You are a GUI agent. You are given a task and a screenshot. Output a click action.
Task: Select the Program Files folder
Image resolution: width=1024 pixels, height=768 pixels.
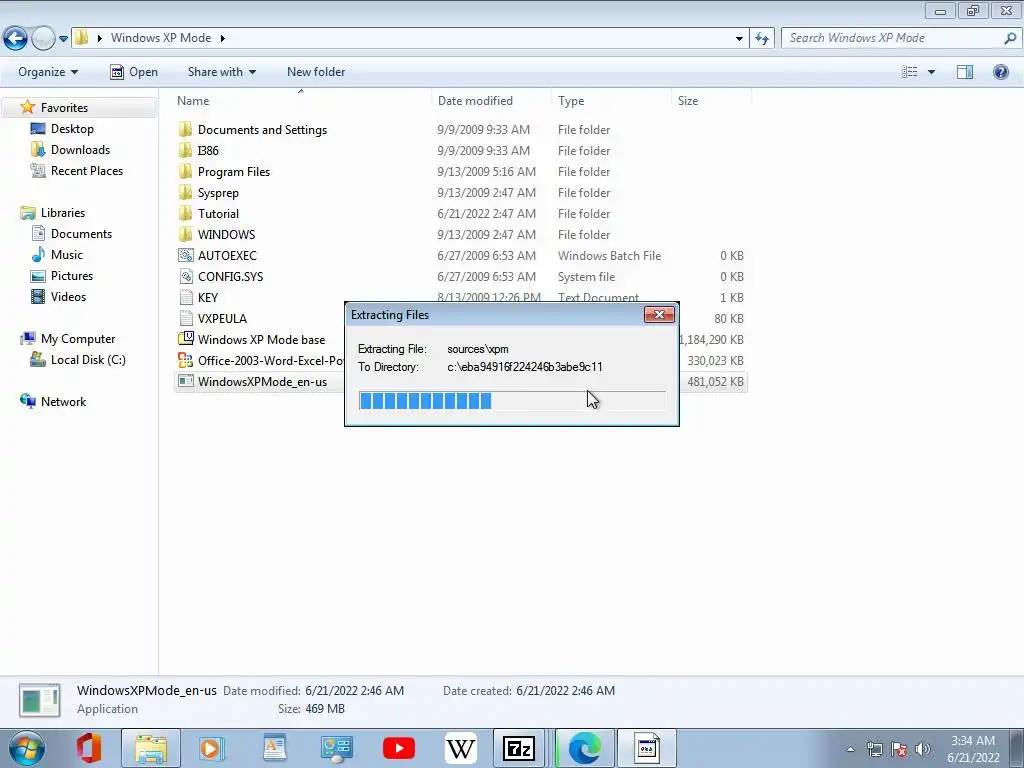[234, 172]
